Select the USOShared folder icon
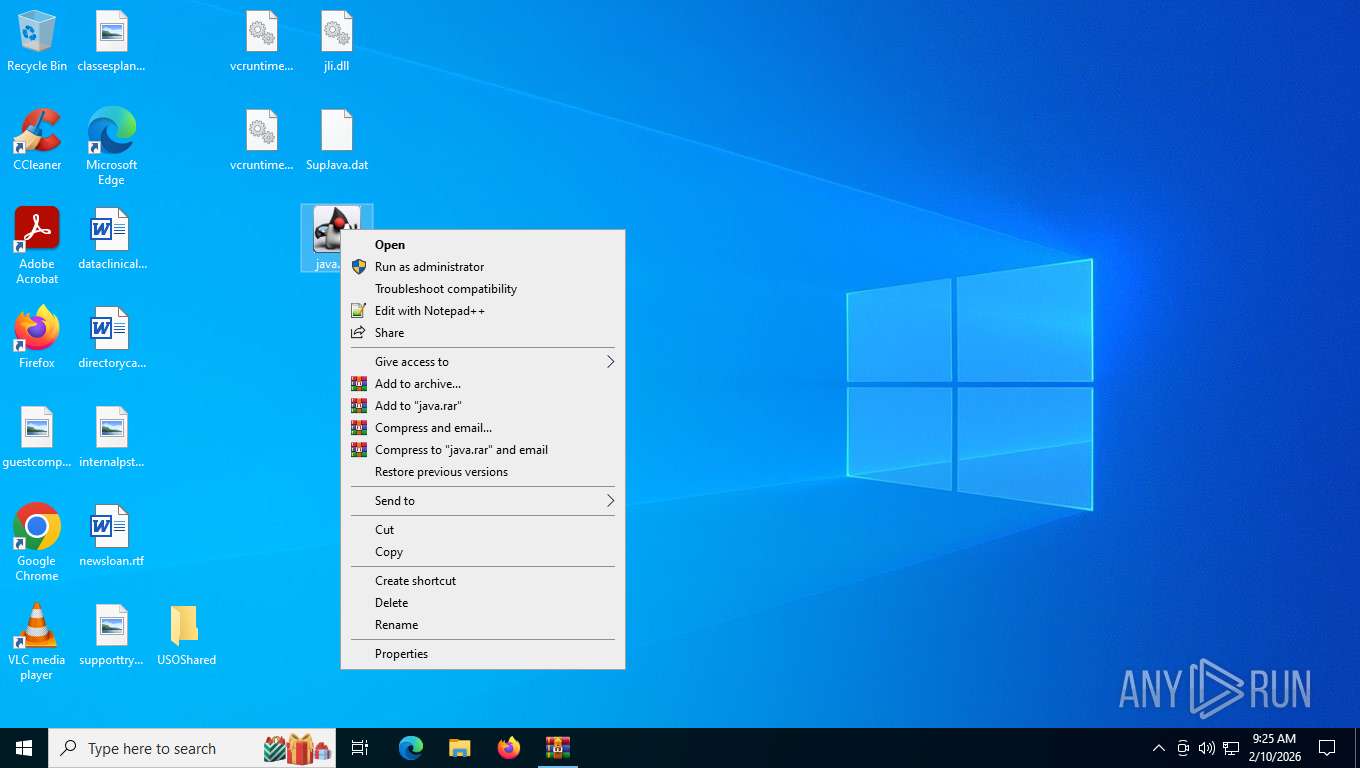The height and width of the screenshot is (768, 1360). 186,636
